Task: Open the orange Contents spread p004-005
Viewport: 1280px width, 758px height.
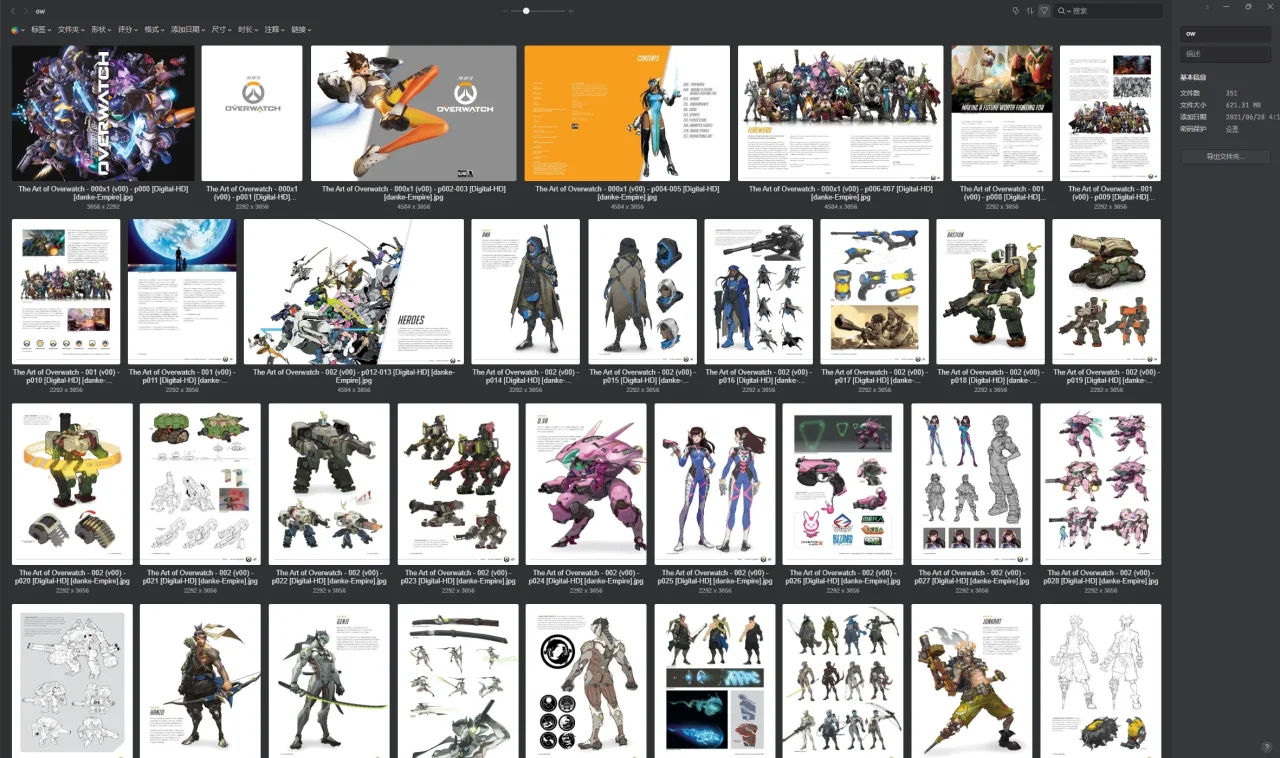Action: (x=627, y=113)
